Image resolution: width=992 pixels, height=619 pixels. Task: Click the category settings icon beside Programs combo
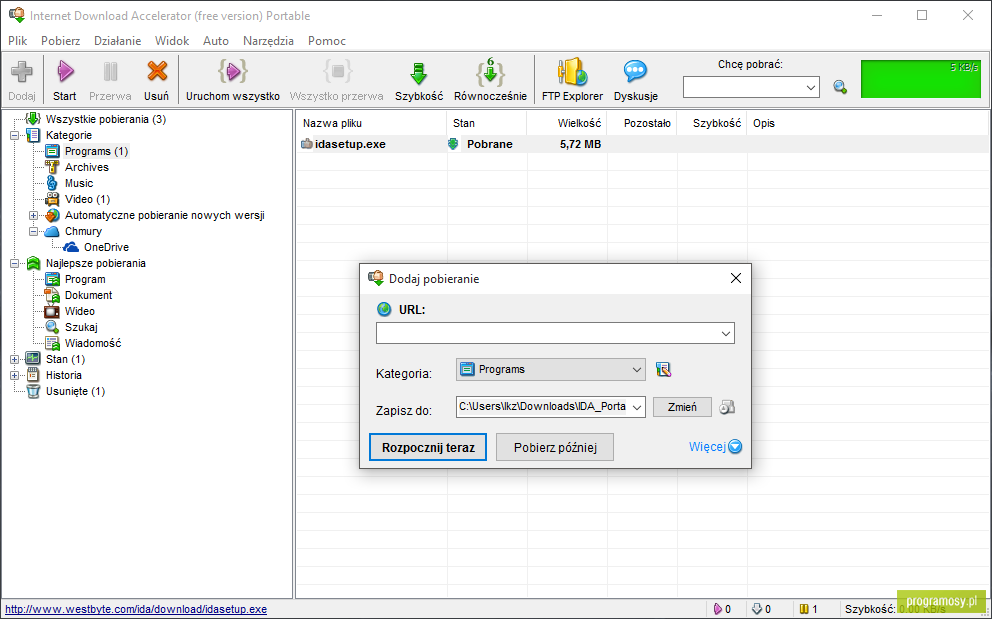point(663,369)
